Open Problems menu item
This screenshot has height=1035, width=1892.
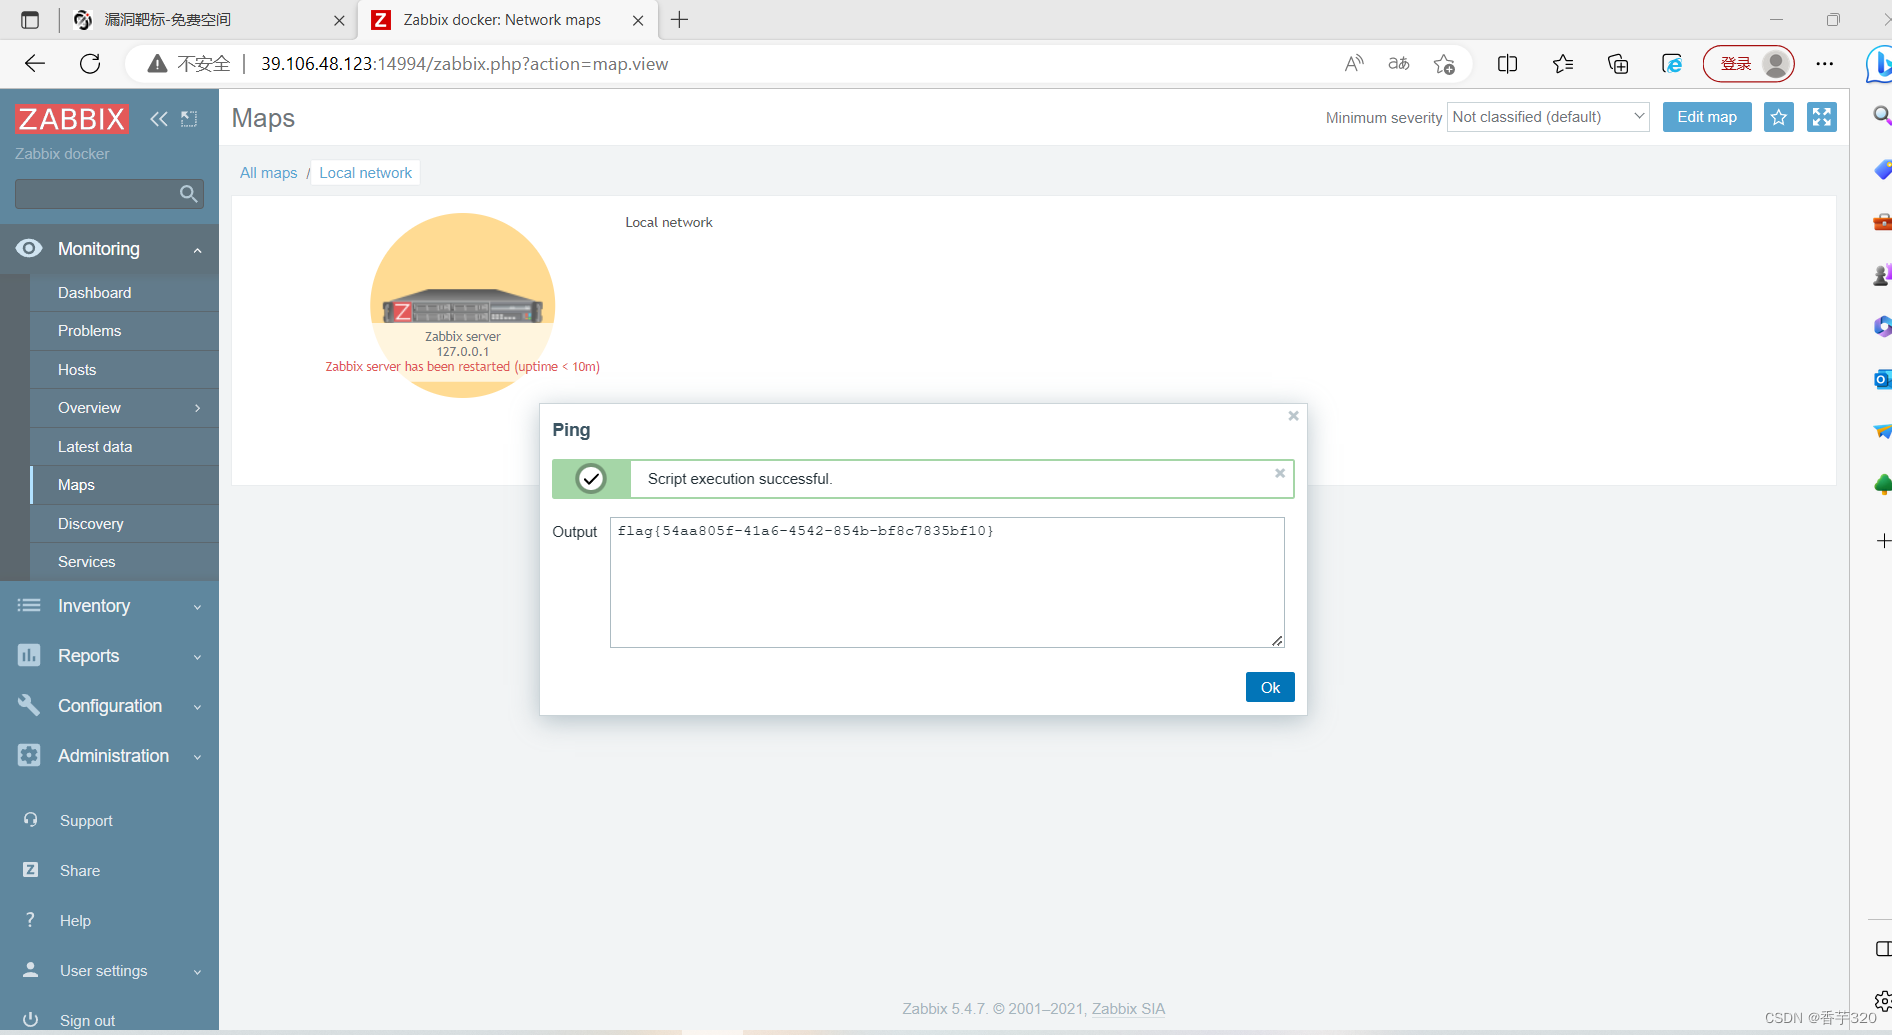tap(124, 331)
